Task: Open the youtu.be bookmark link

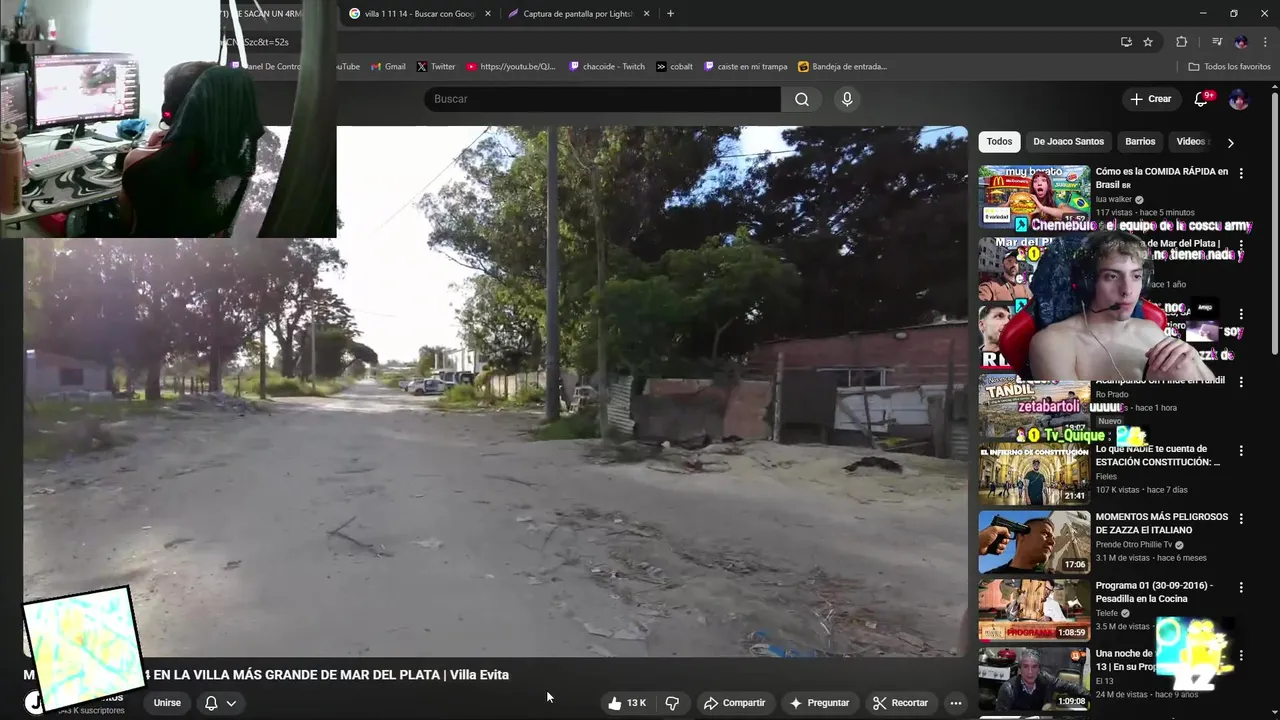Action: [x=511, y=67]
